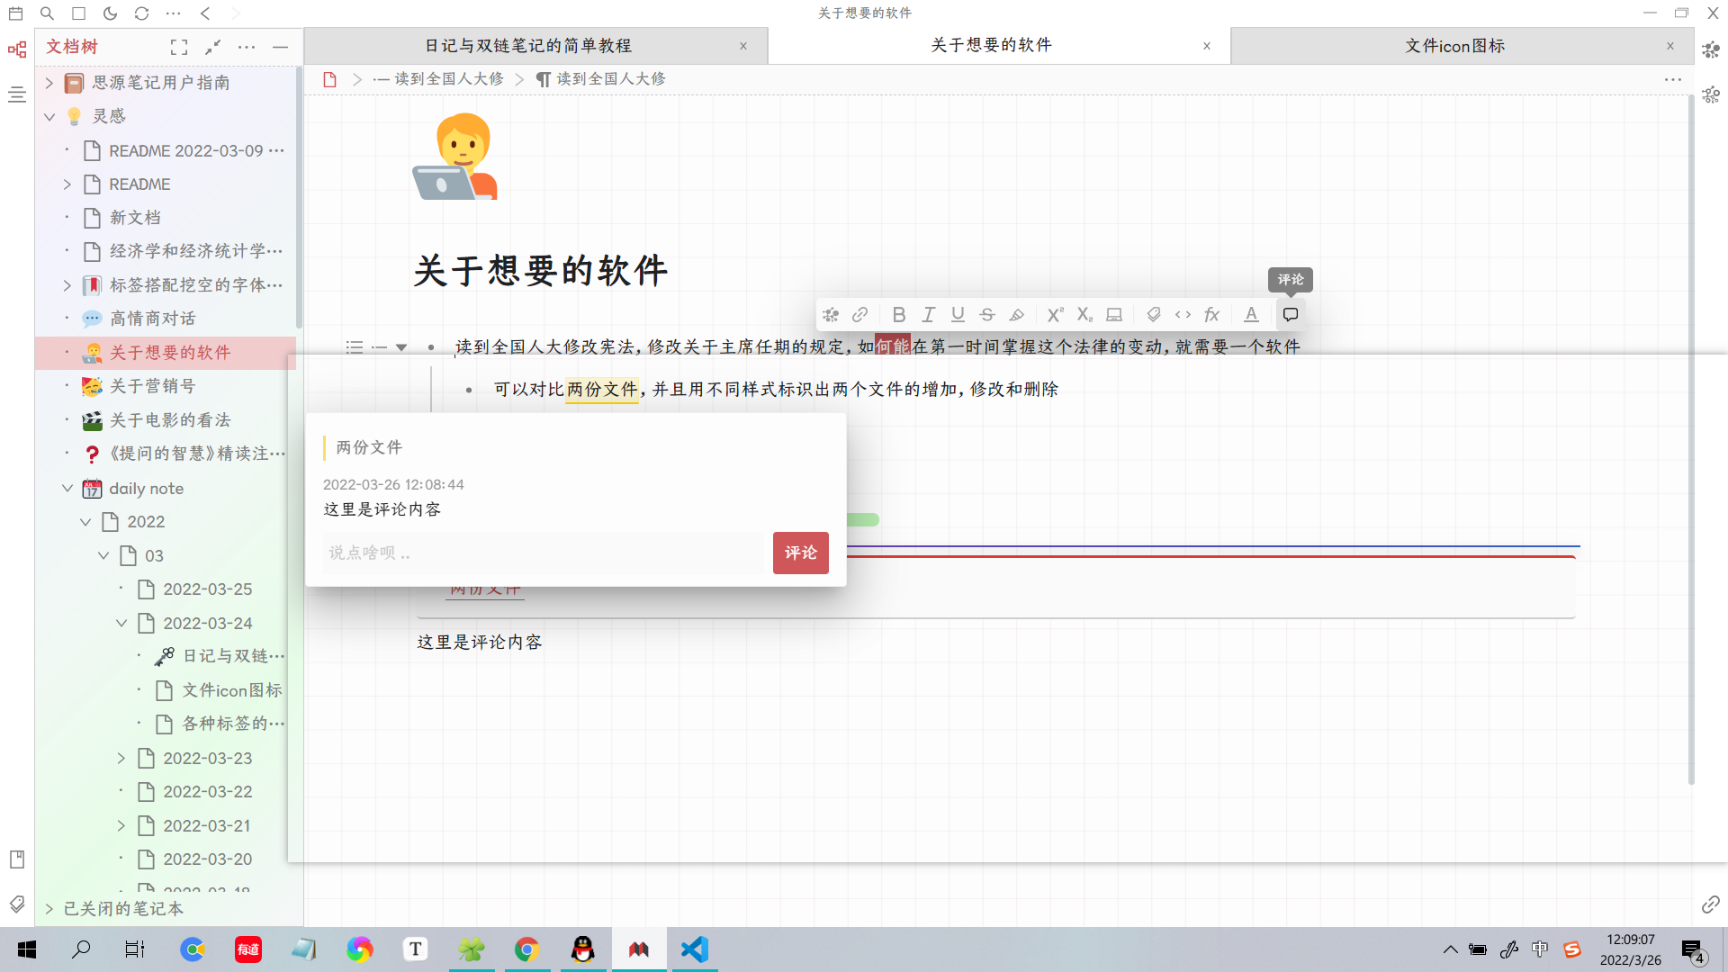The height and width of the screenshot is (972, 1728).
Task: Convert the selection to inline code
Action: point(1183,315)
